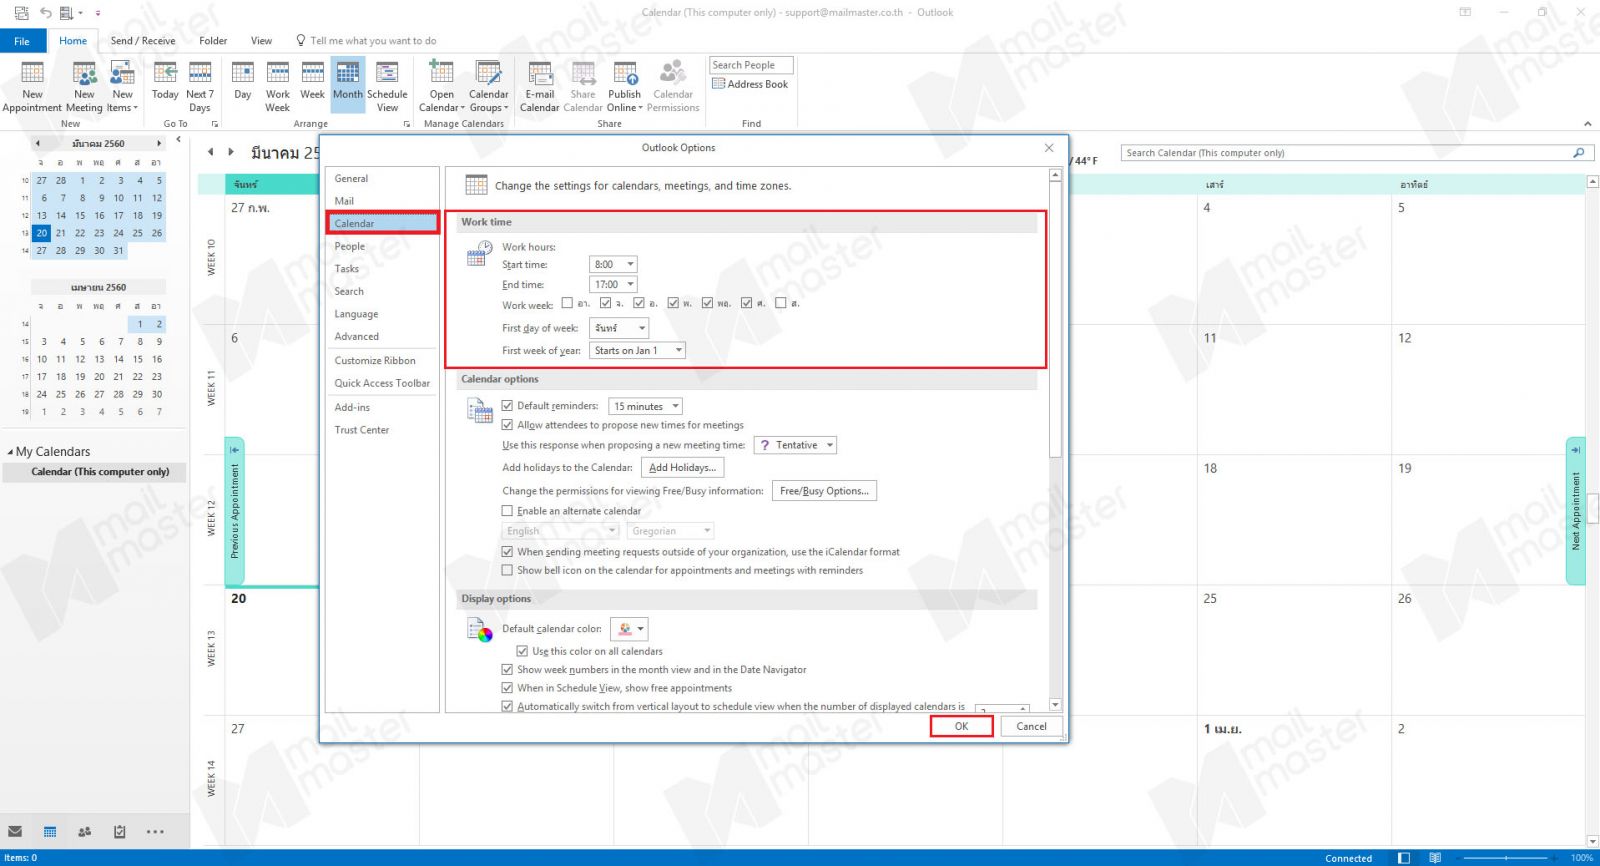Click the Previous Appointment side tab

point(235,511)
